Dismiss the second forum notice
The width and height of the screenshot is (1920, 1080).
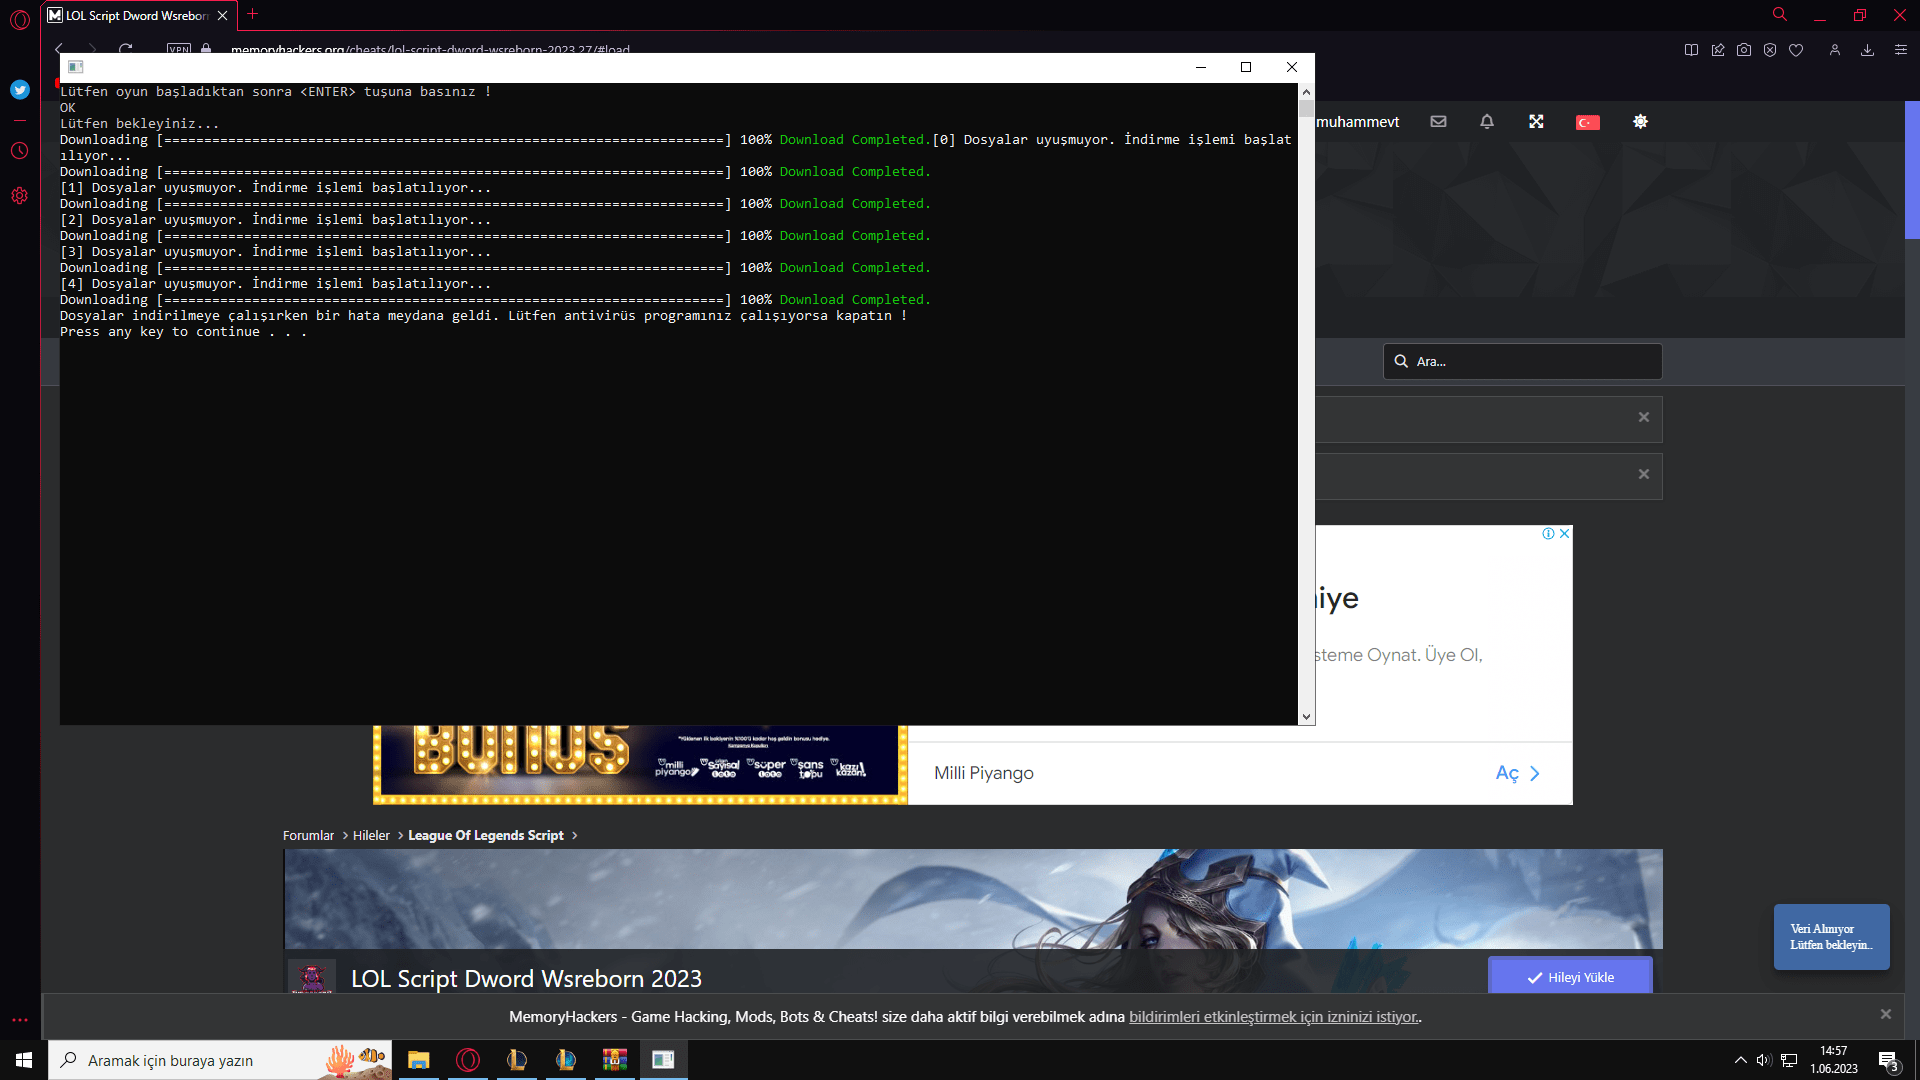point(1644,475)
